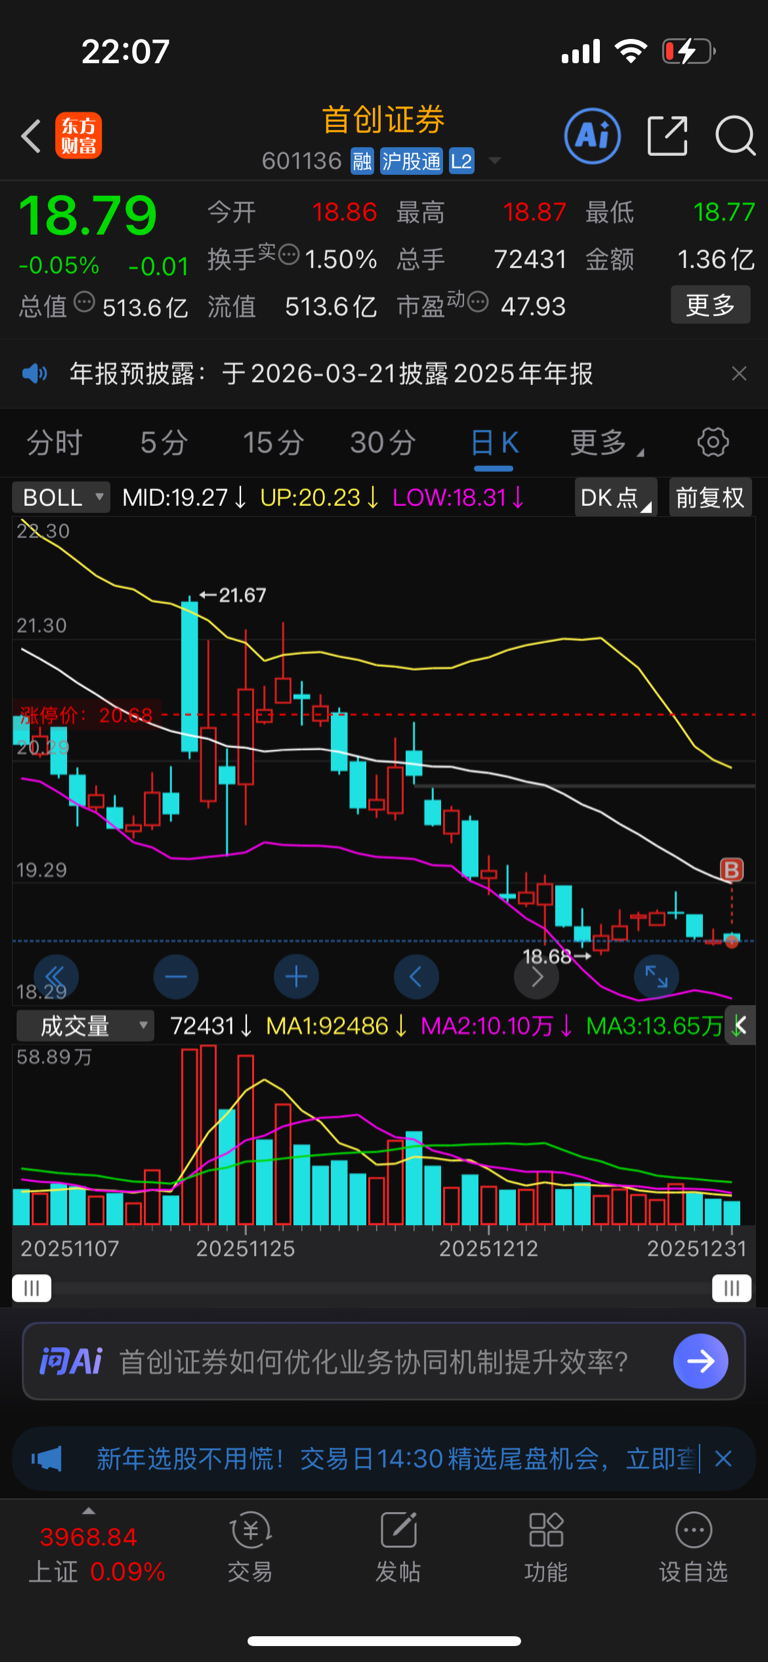Screen dimensions: 768x1663
Task: Expand the 更多 period dropdown
Action: [606, 443]
